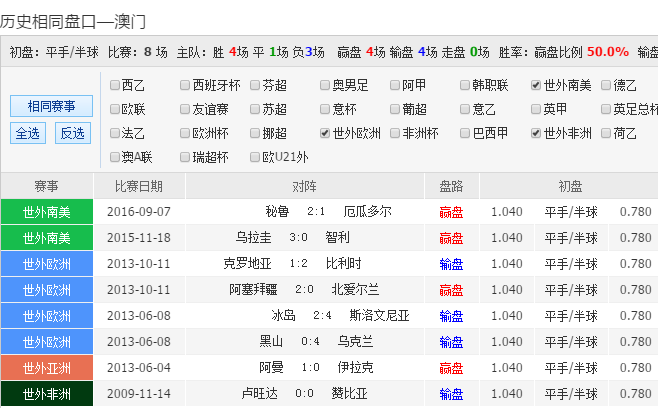This screenshot has width=658, height=408.
Task: Check the 欧联 checkbox
Action: tap(115, 109)
